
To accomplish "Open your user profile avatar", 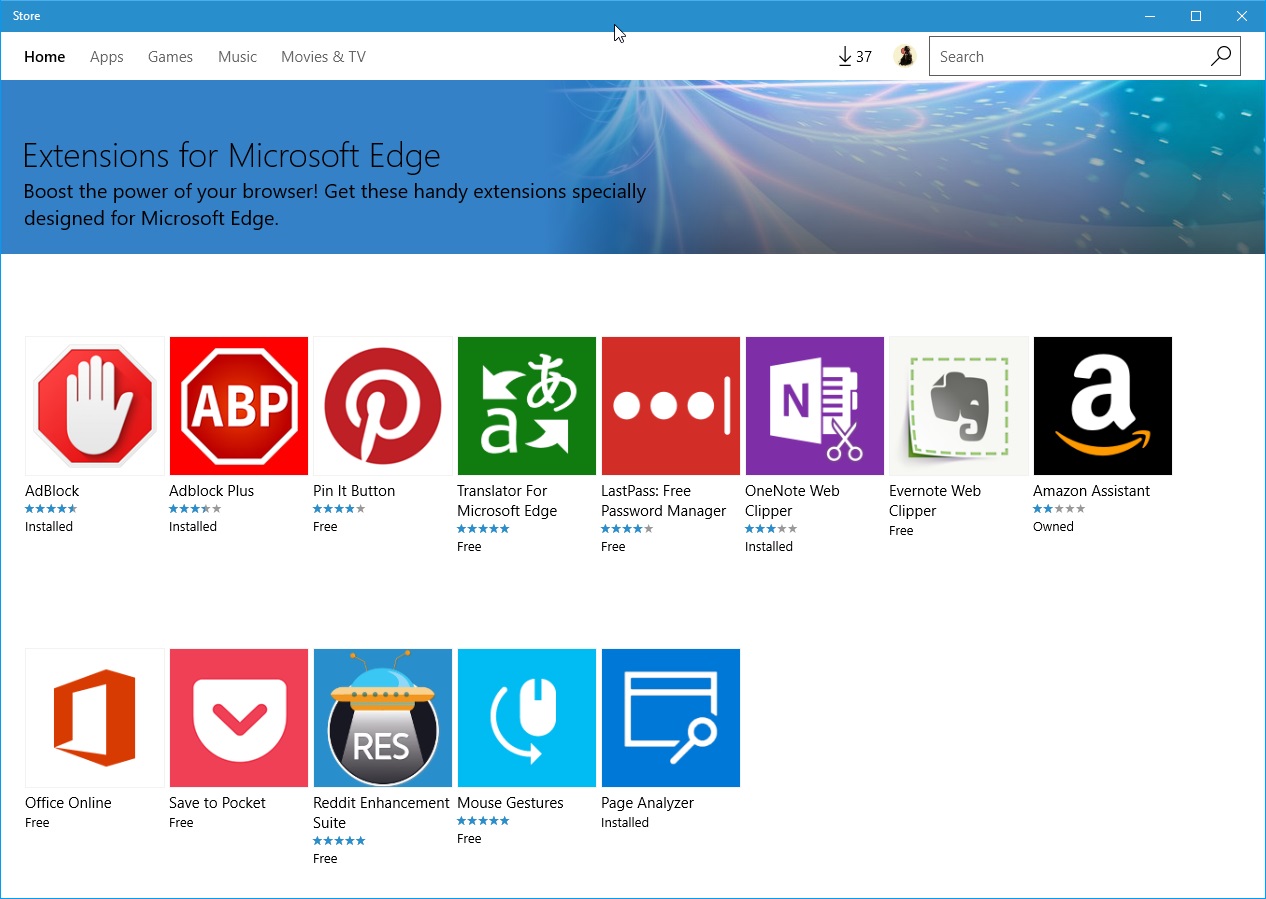I will pyautogui.click(x=906, y=56).
